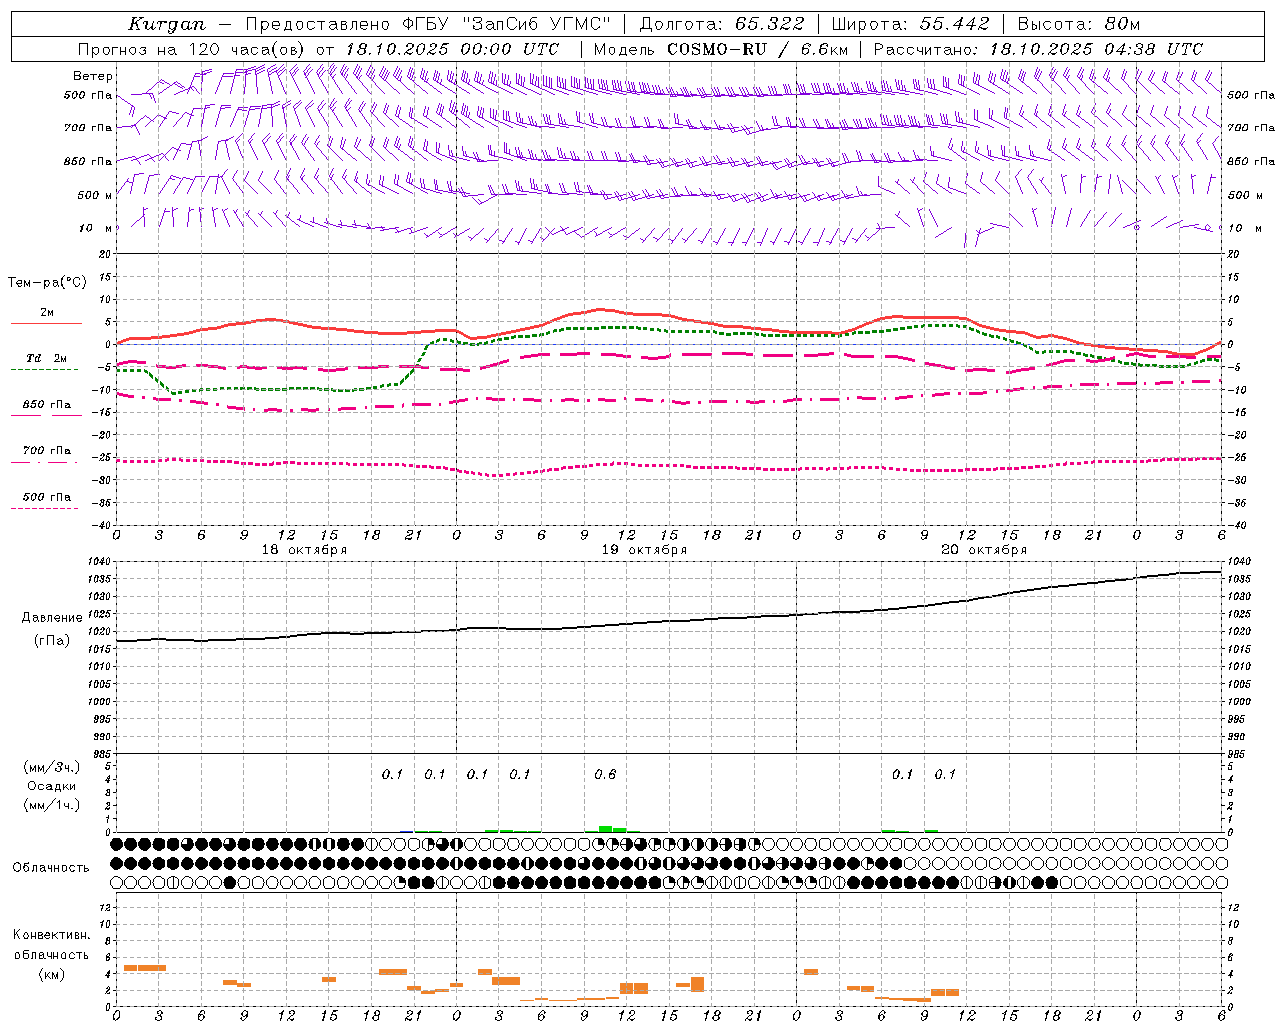The height and width of the screenshot is (1024, 1280).
Task: Click the Тем-ра(°C) temperature panel label
Action: point(47,283)
